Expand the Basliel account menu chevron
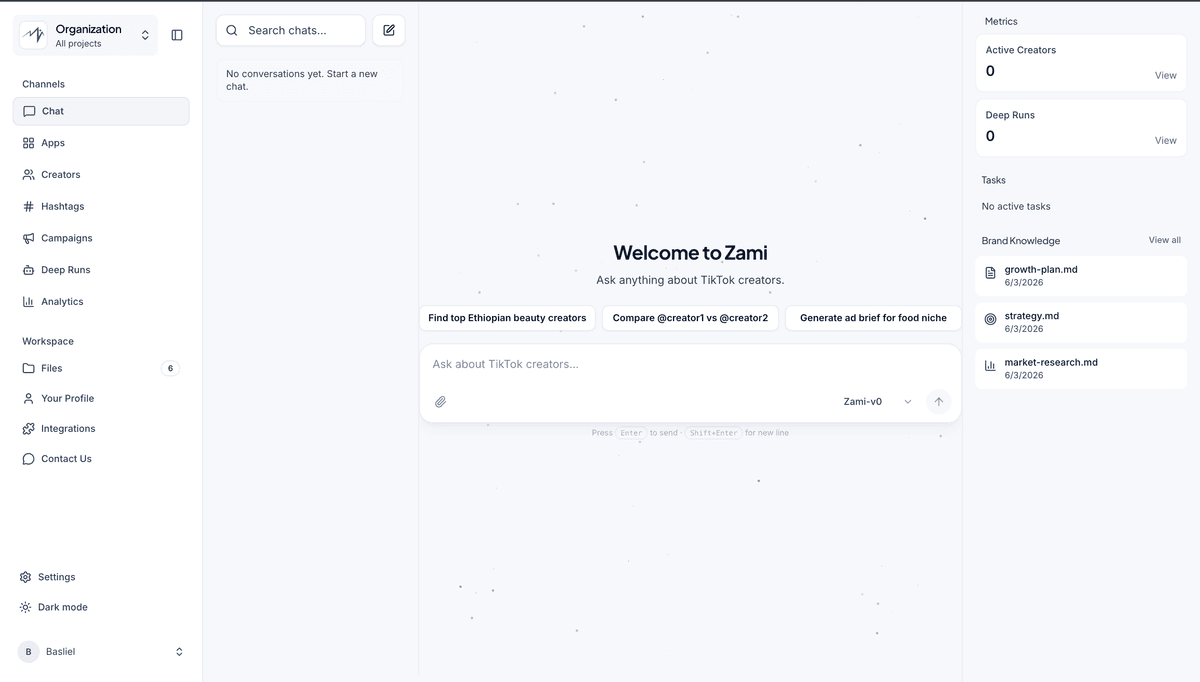1200x682 pixels. point(179,652)
